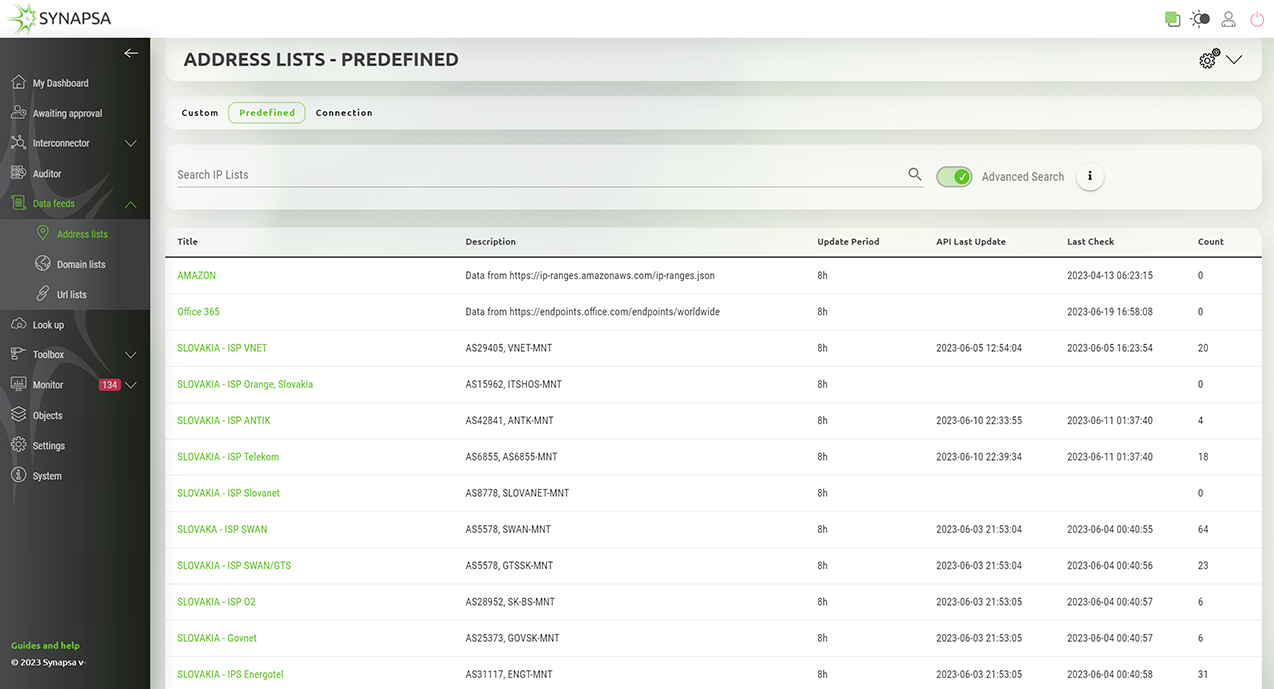Click the search magnifier icon
This screenshot has height=689, width=1274.
915,174
